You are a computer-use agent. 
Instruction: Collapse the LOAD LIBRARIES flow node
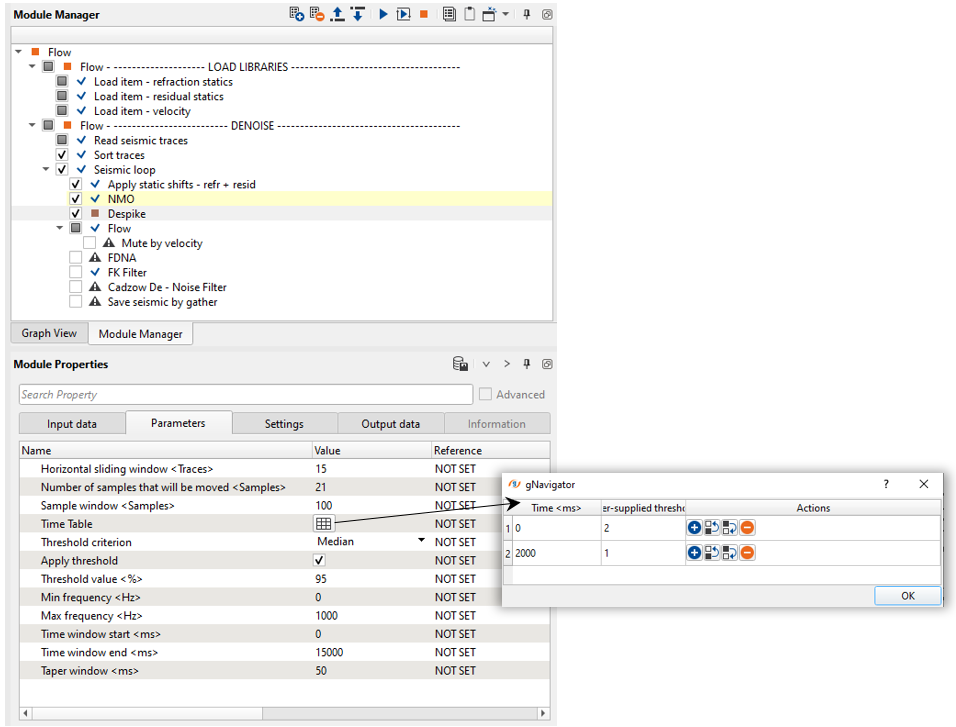click(33, 67)
